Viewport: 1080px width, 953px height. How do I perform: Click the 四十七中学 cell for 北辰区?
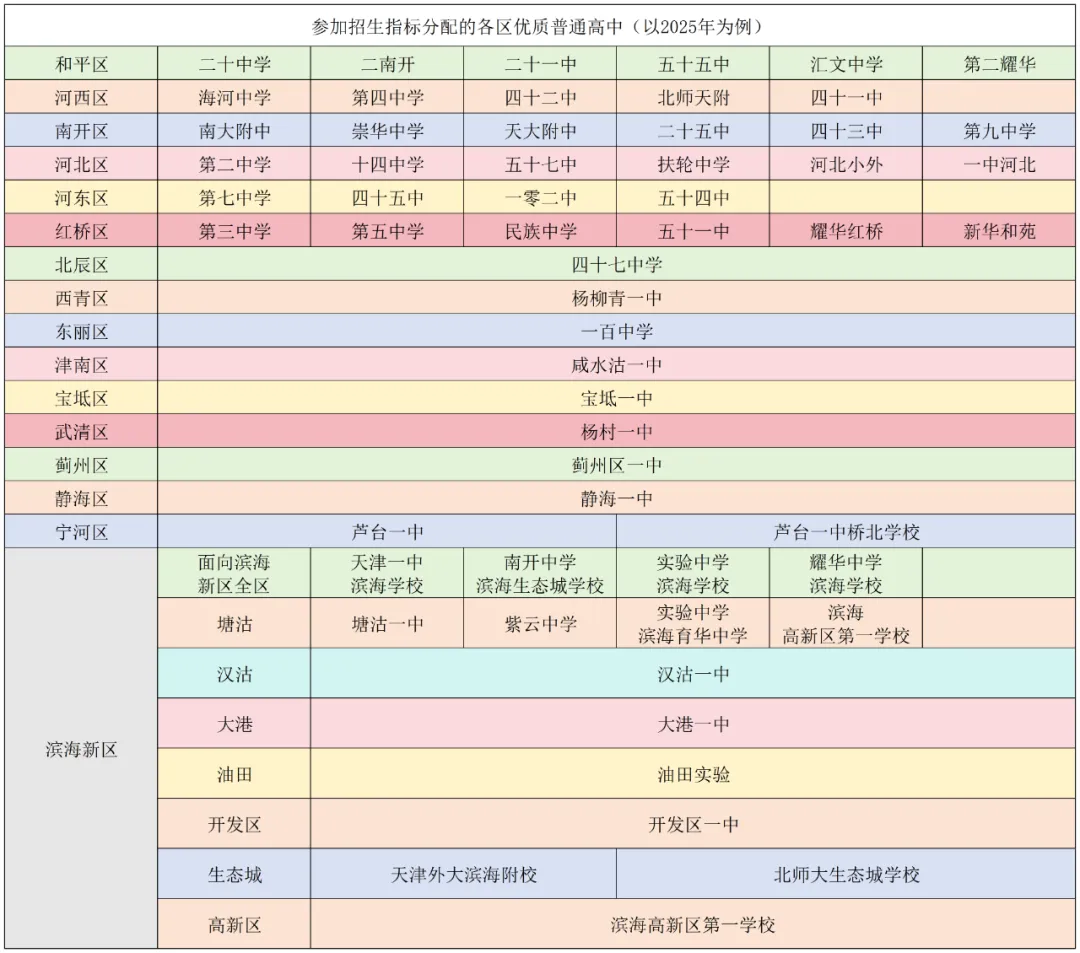click(618, 264)
